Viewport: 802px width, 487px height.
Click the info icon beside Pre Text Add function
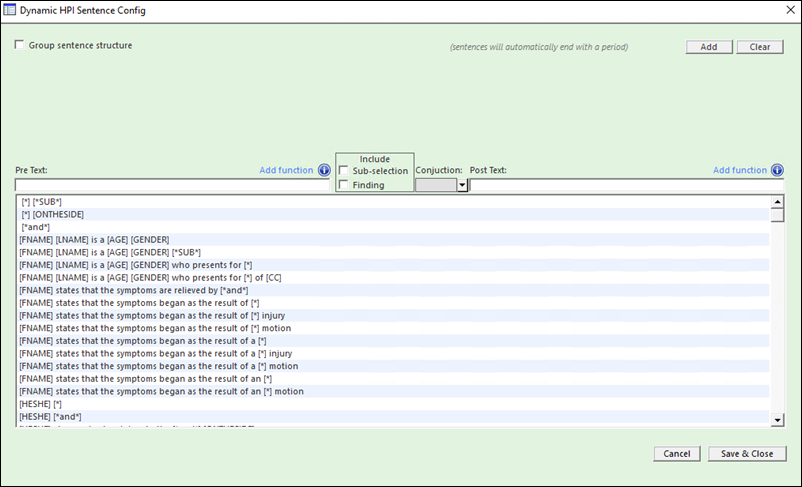click(x=324, y=170)
